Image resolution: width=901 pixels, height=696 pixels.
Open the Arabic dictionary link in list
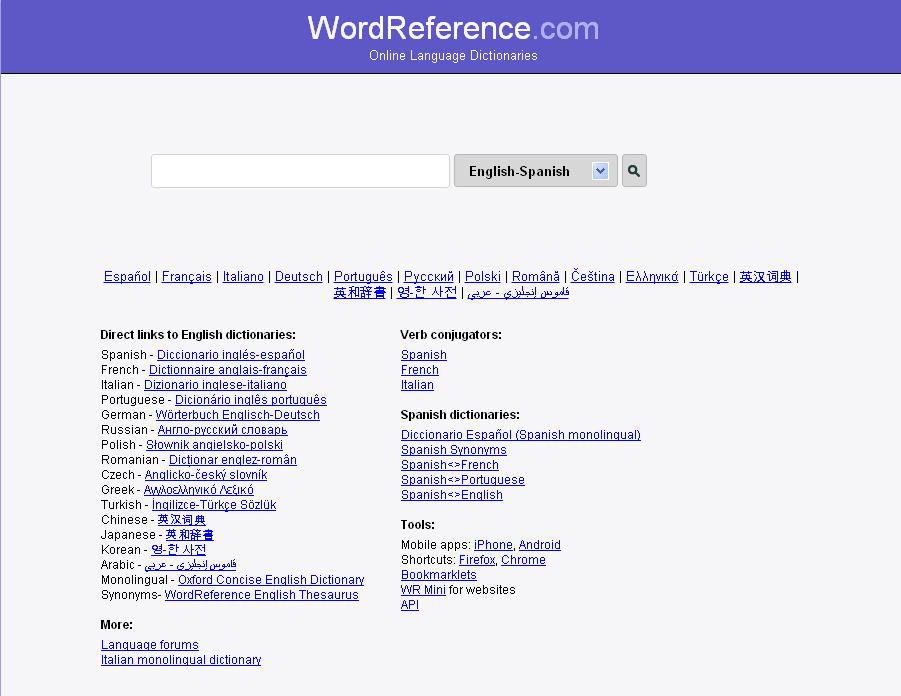190,565
